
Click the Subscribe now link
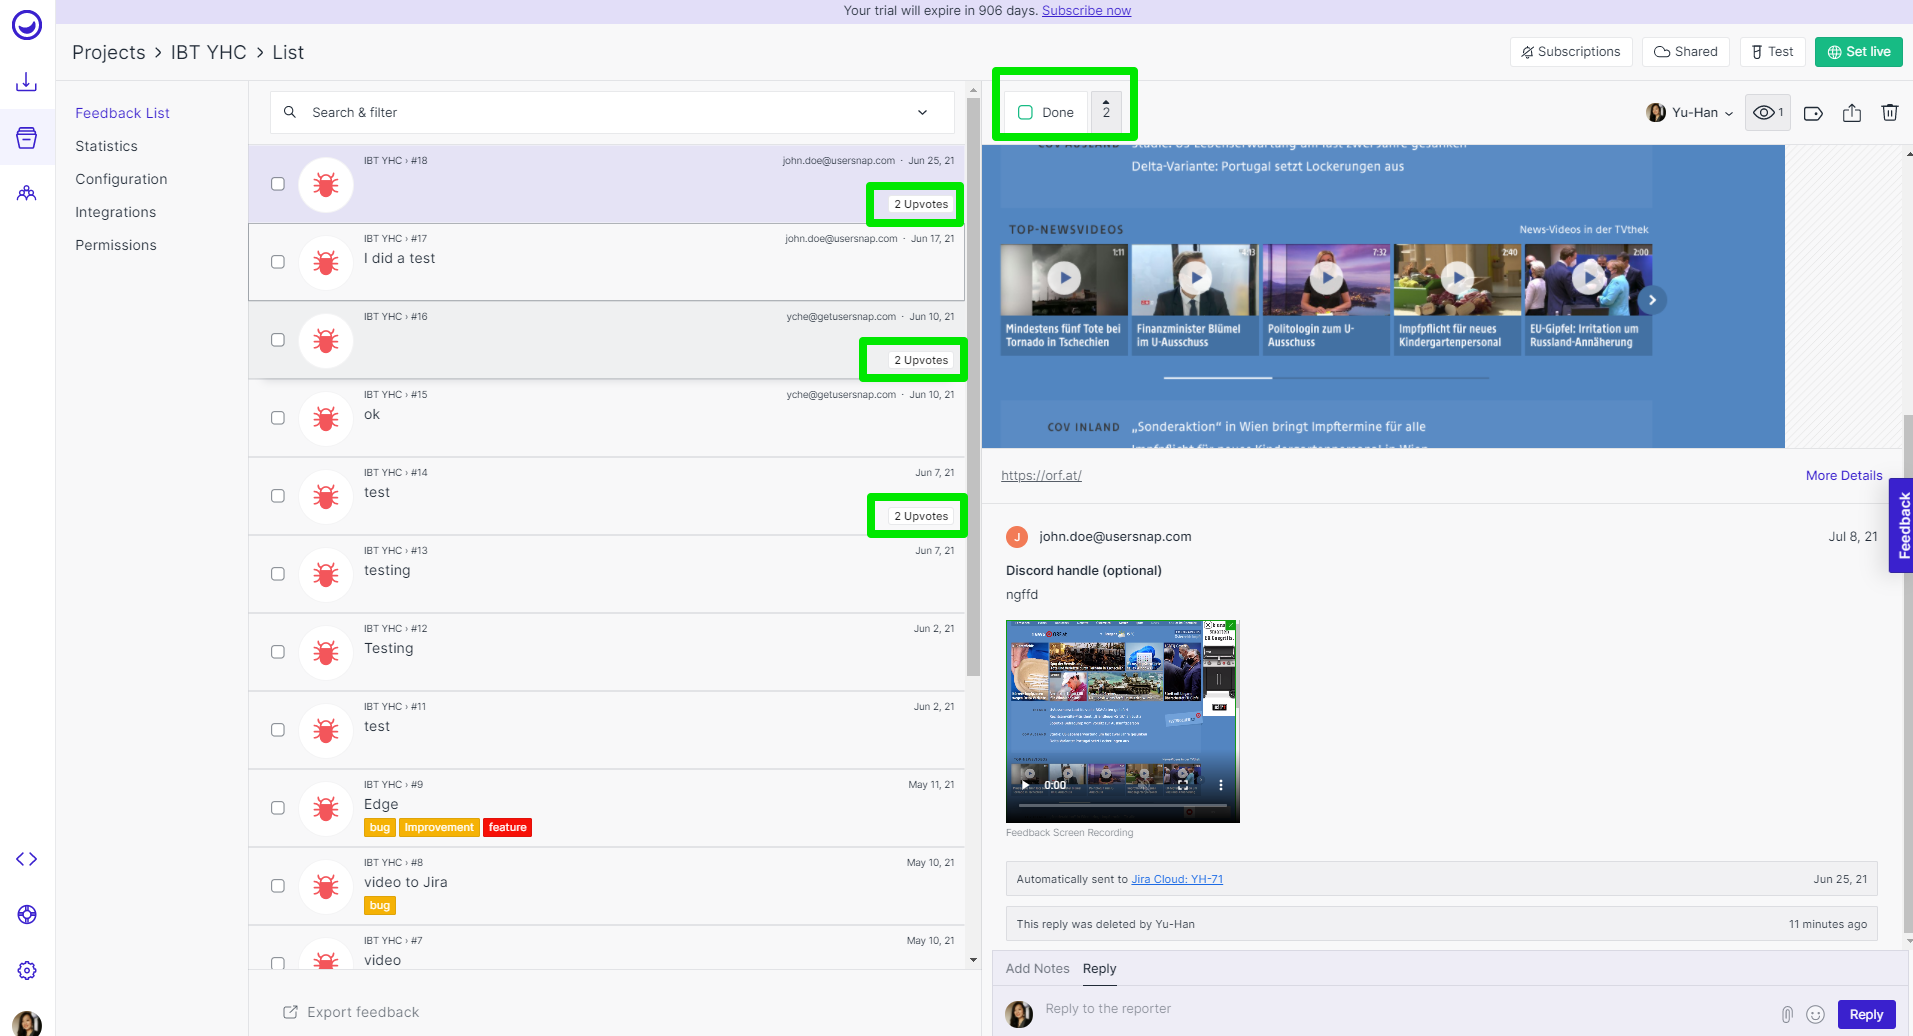[1086, 11]
